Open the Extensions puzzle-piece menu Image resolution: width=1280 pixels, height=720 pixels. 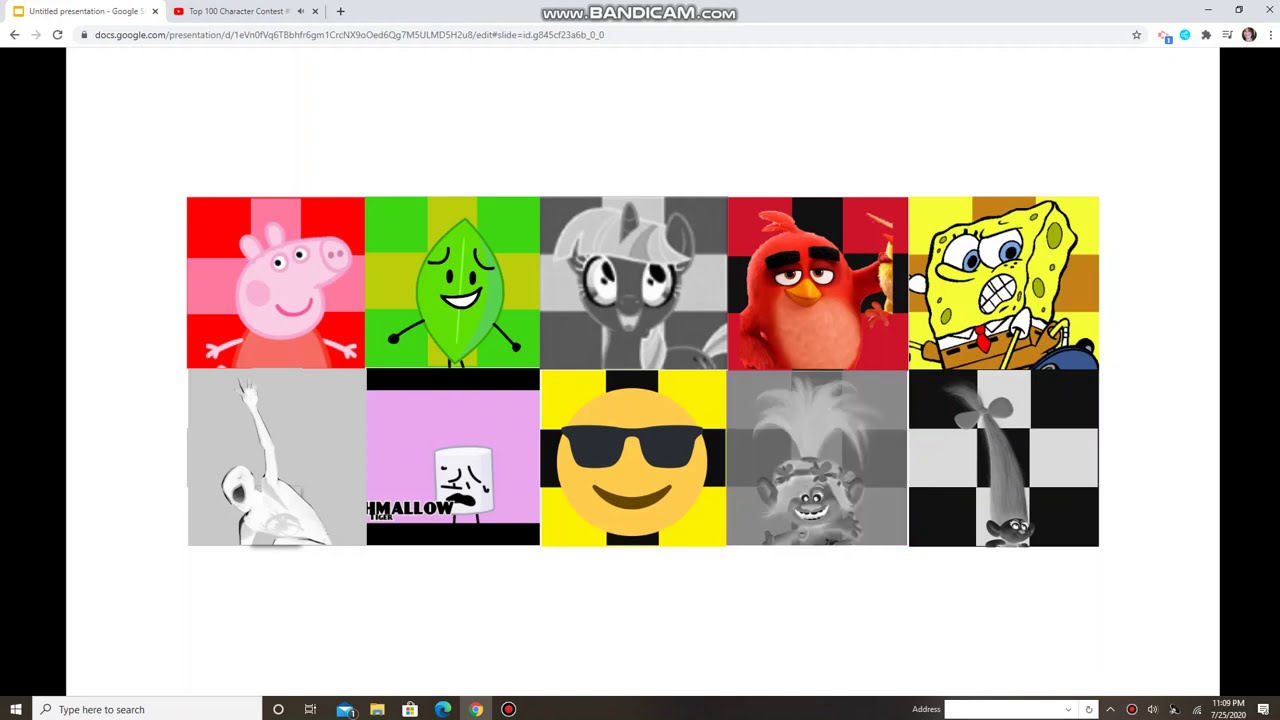click(x=1206, y=35)
